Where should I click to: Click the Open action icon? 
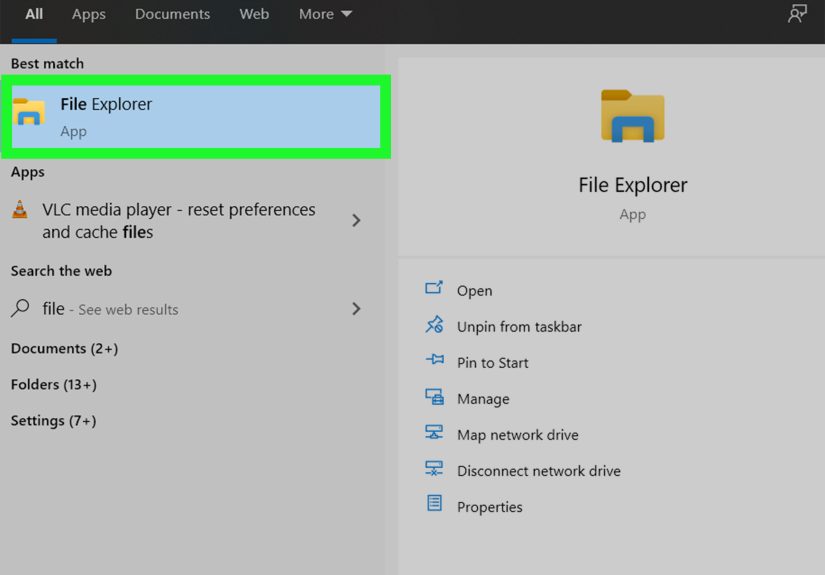[434, 287]
